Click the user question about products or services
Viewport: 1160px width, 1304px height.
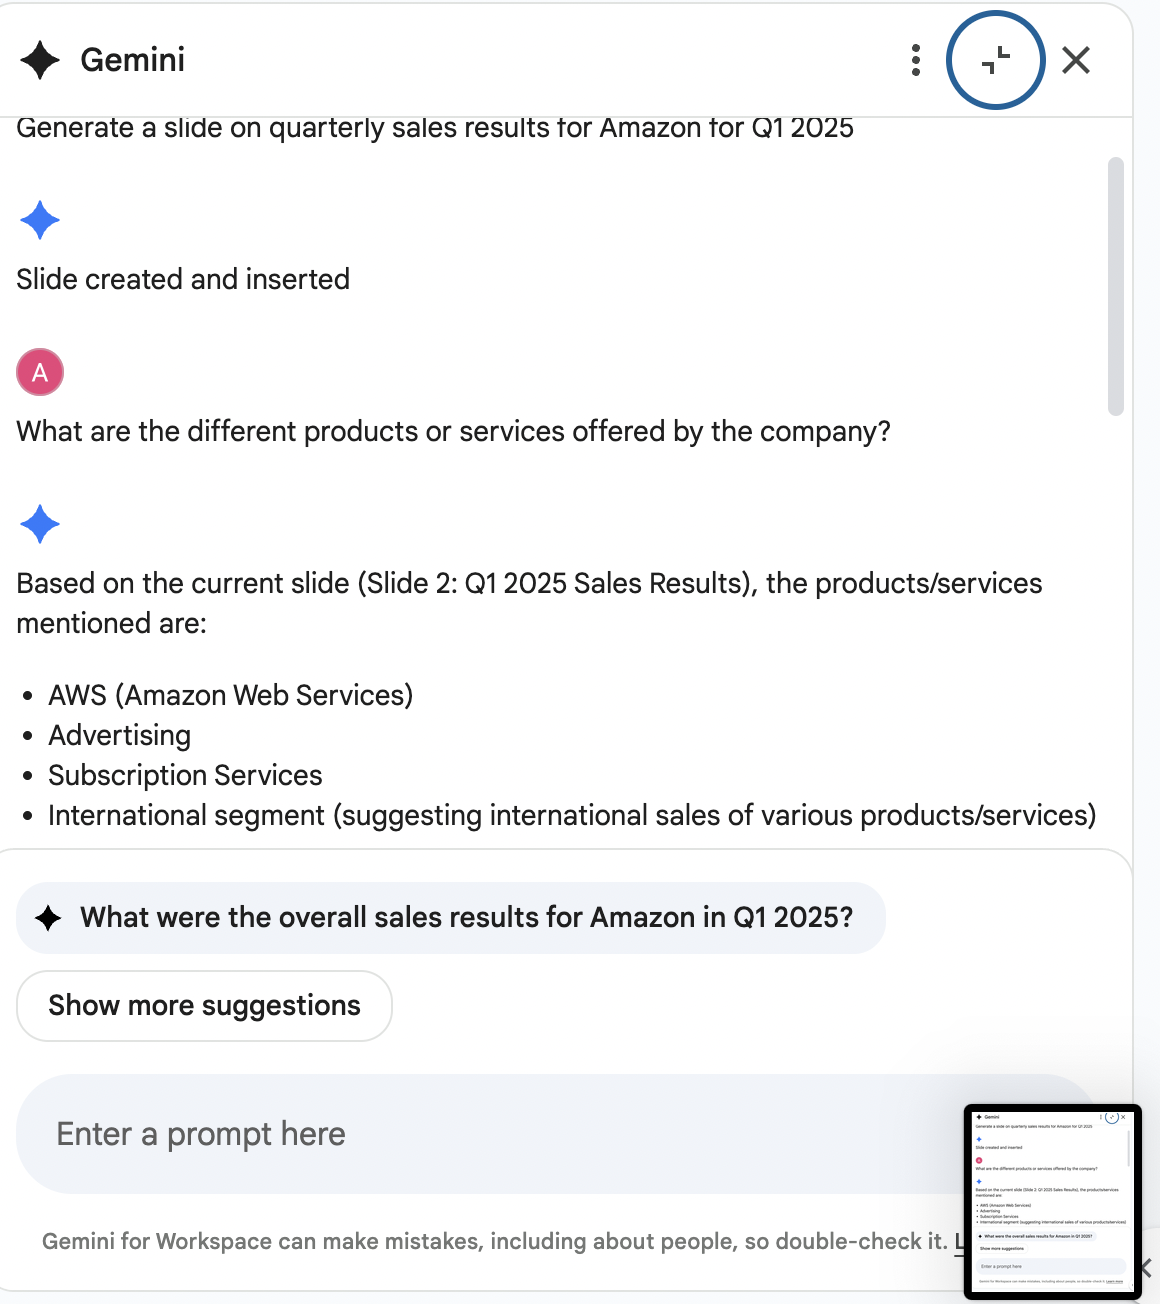pyautogui.click(x=453, y=431)
